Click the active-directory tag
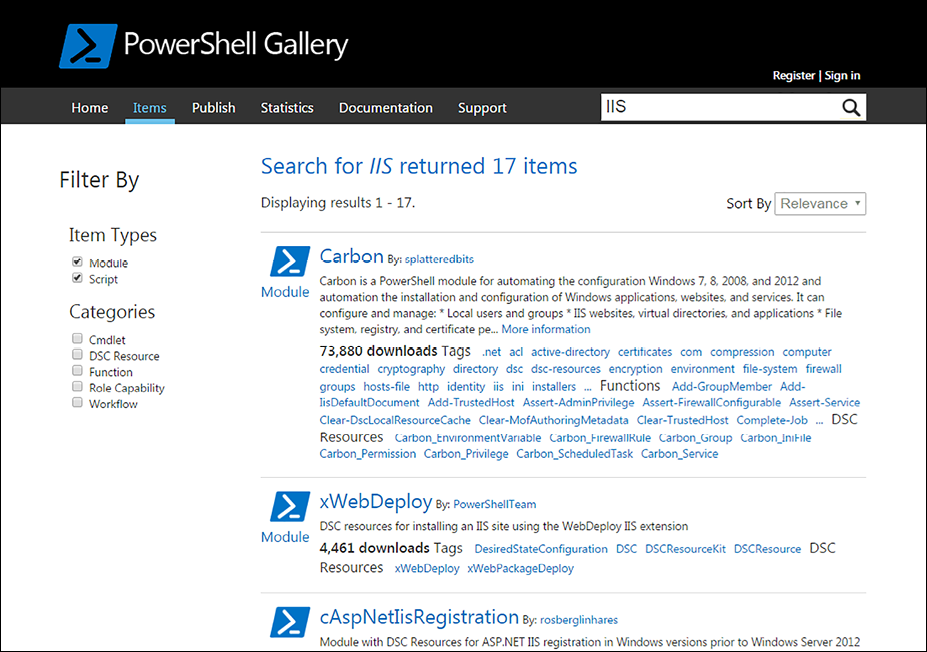This screenshot has width=927, height=652. tap(570, 352)
